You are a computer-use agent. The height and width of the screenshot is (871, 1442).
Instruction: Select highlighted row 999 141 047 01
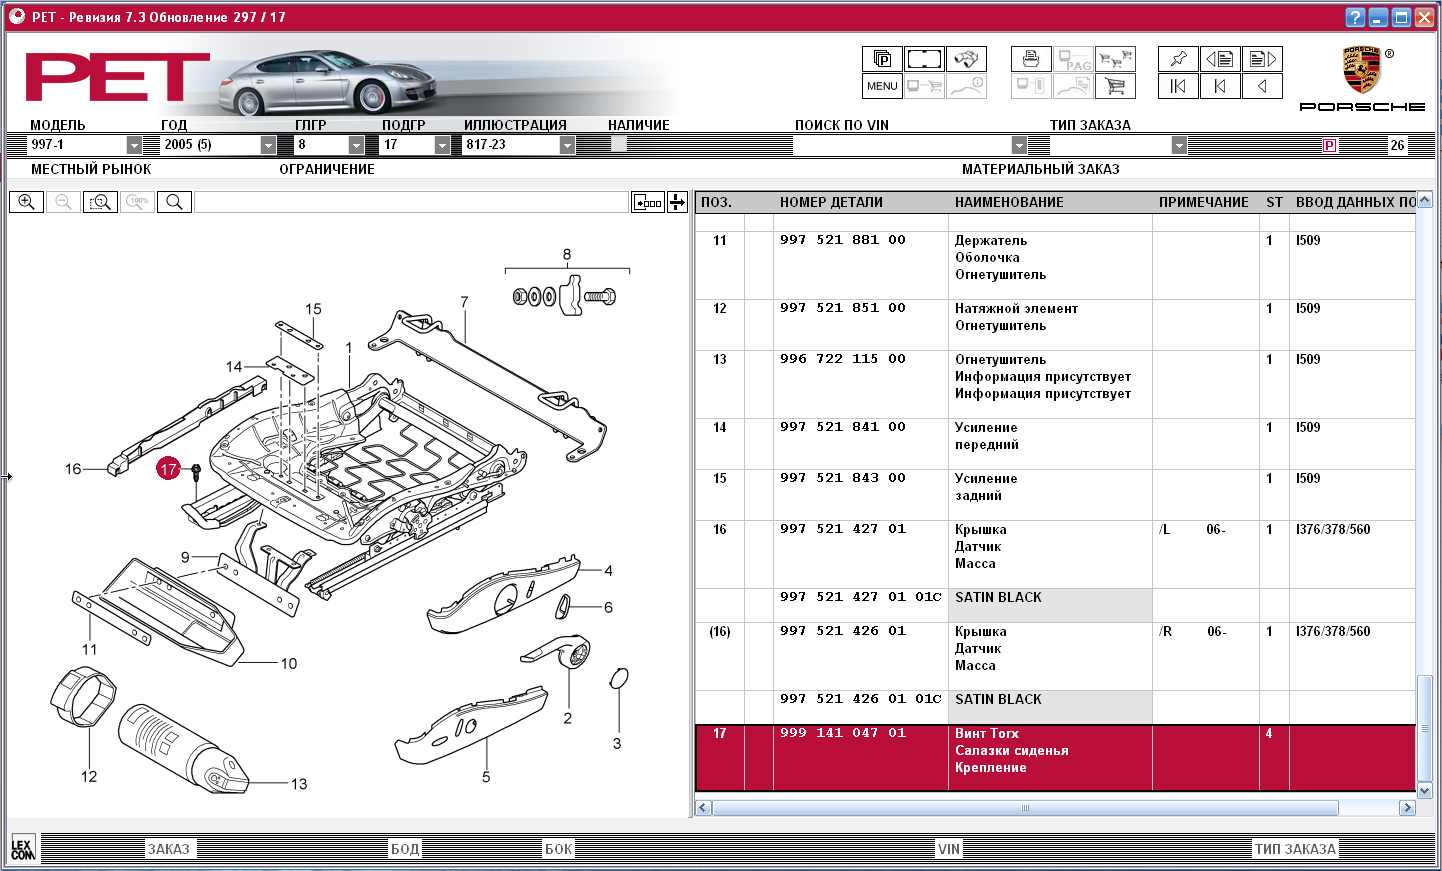1055,758
